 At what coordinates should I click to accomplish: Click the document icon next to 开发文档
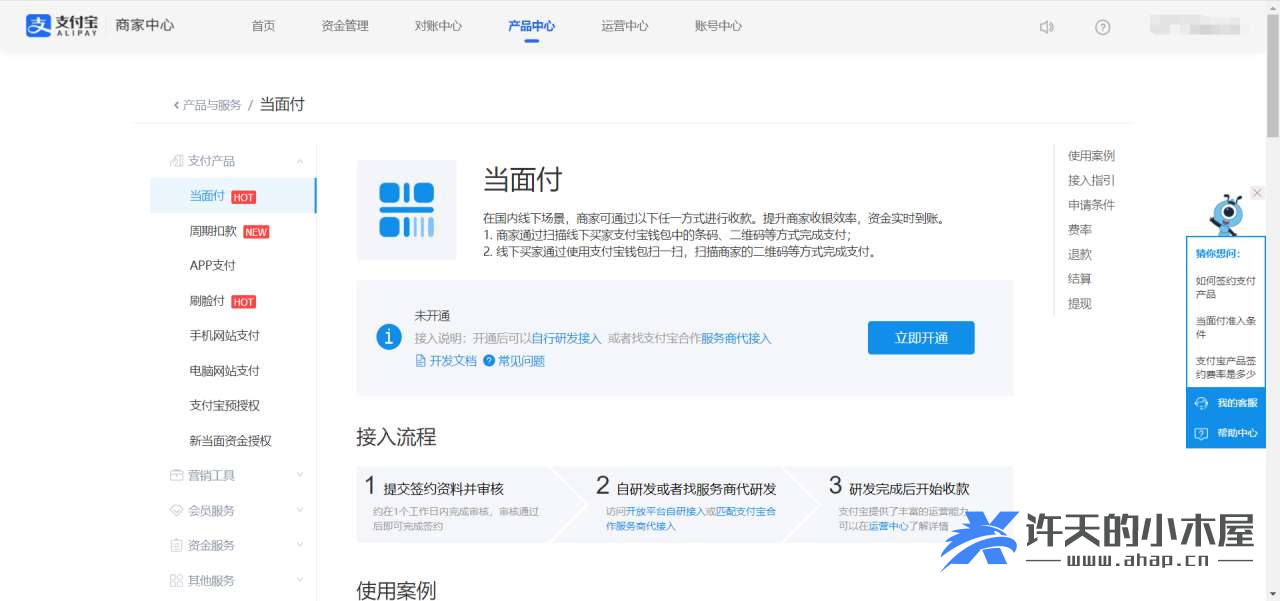pyautogui.click(x=421, y=361)
